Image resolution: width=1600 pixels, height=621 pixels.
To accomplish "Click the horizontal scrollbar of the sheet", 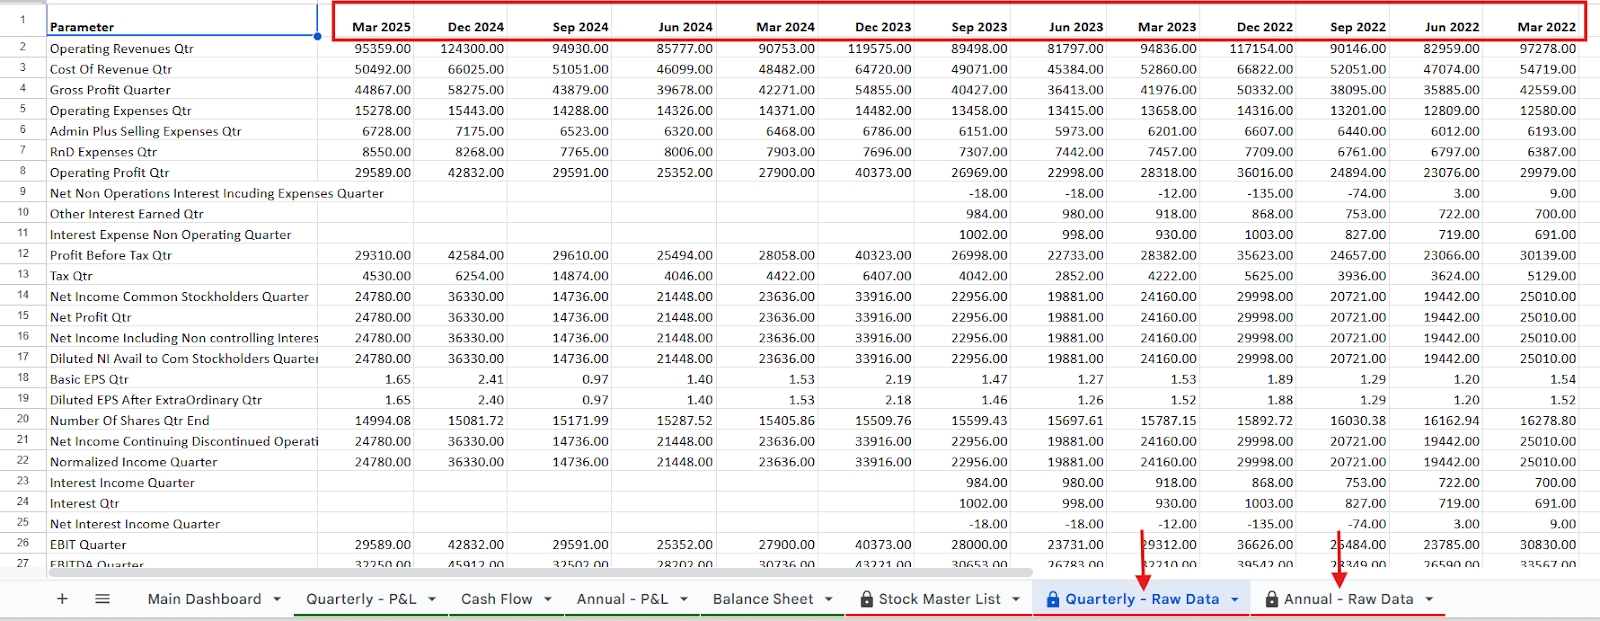I will [540, 573].
